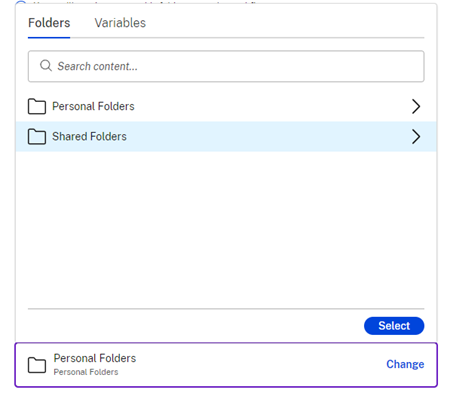
Task: Expand Personal Folders with its chevron
Action: 416,106
